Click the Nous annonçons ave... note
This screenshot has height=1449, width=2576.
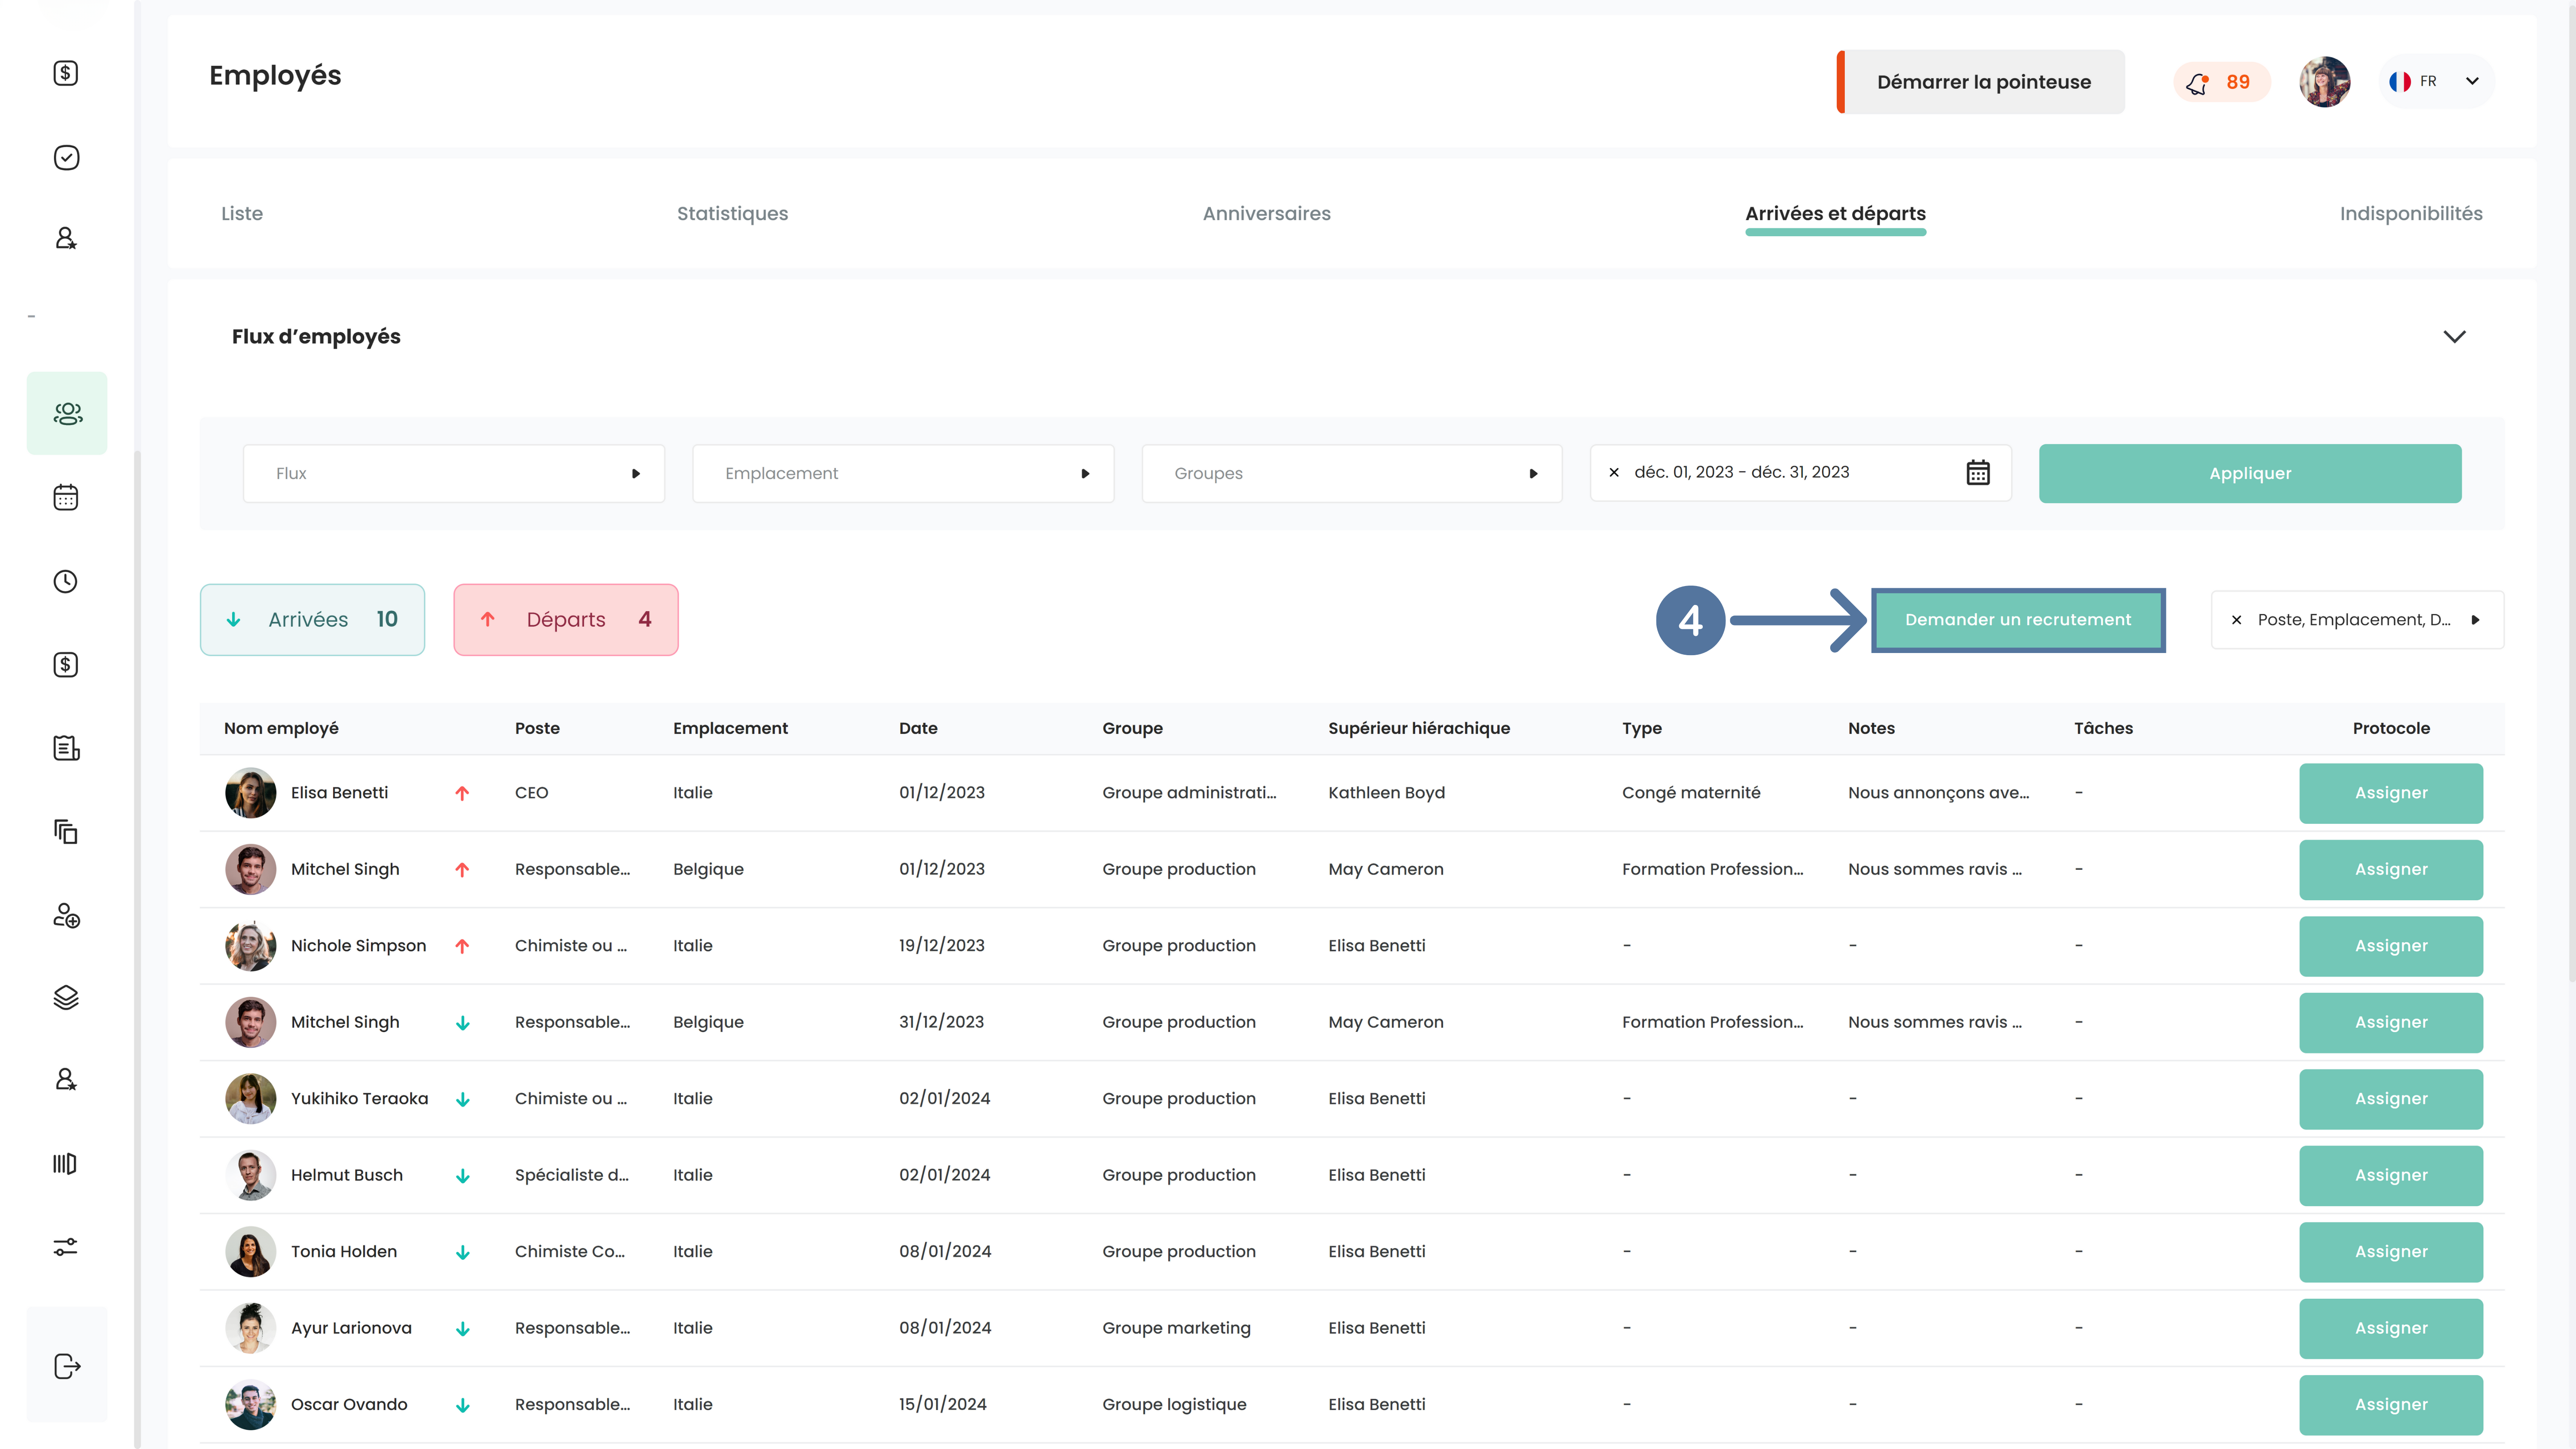[x=1938, y=792]
